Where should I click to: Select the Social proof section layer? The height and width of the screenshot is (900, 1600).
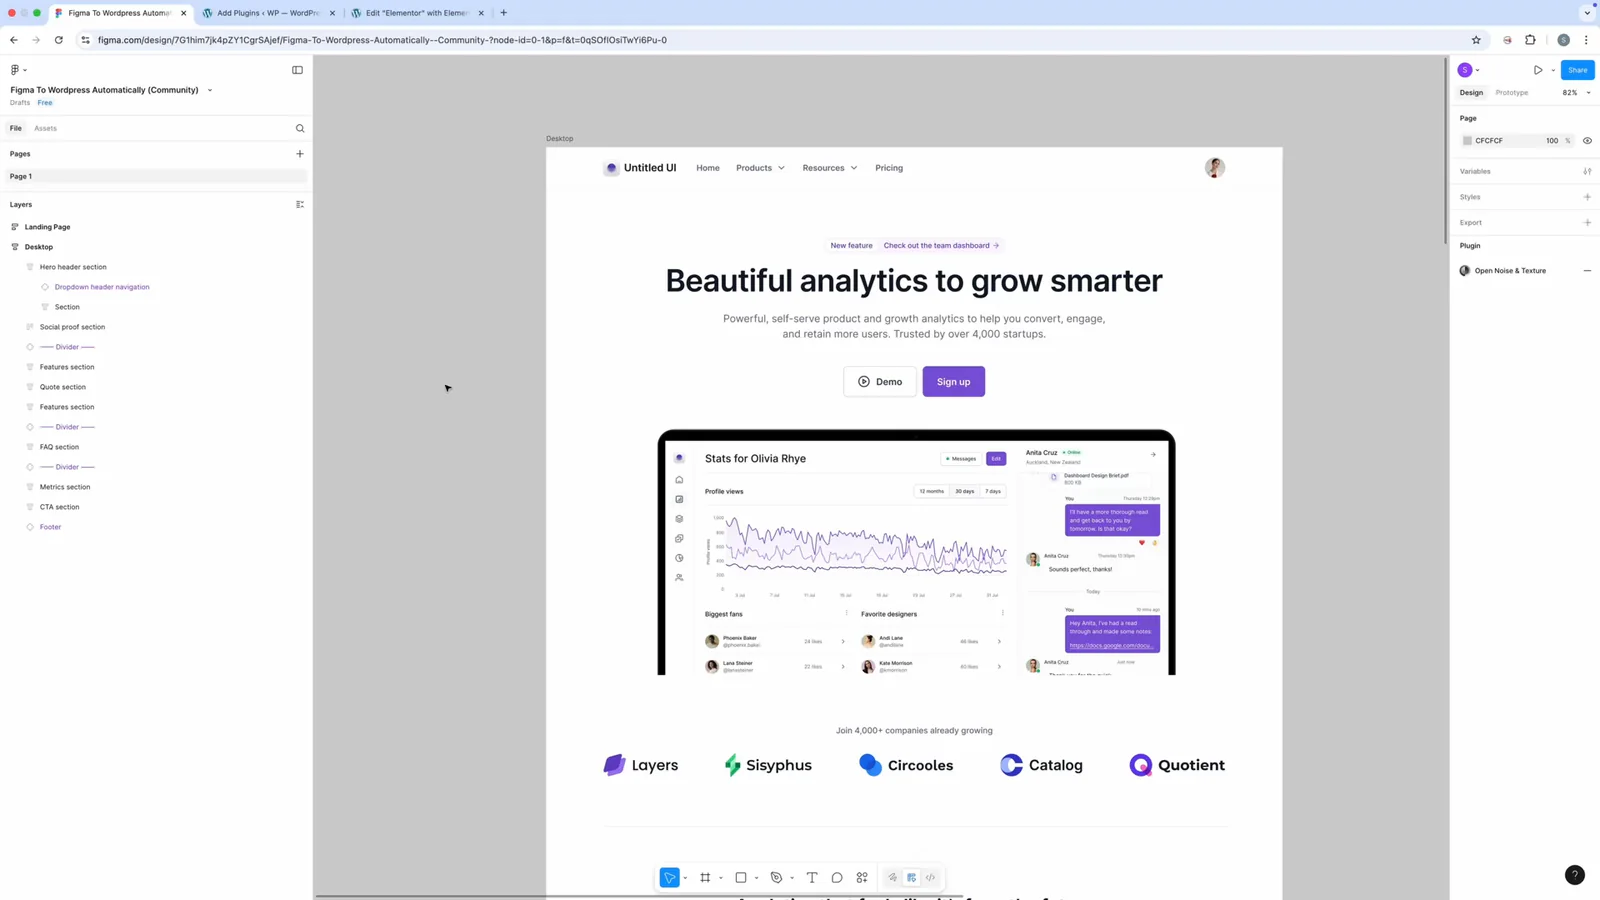coord(72,327)
